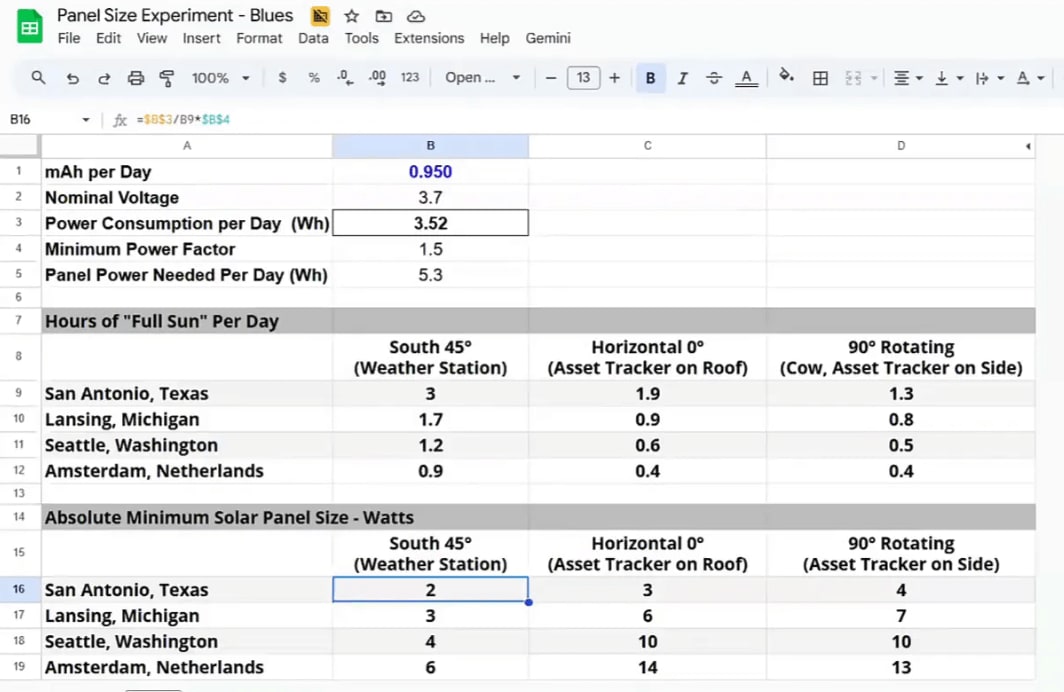Viewport: 1064px width, 692px height.
Task: Star the Panel Size Experiment spreadsheet
Action: tap(351, 16)
